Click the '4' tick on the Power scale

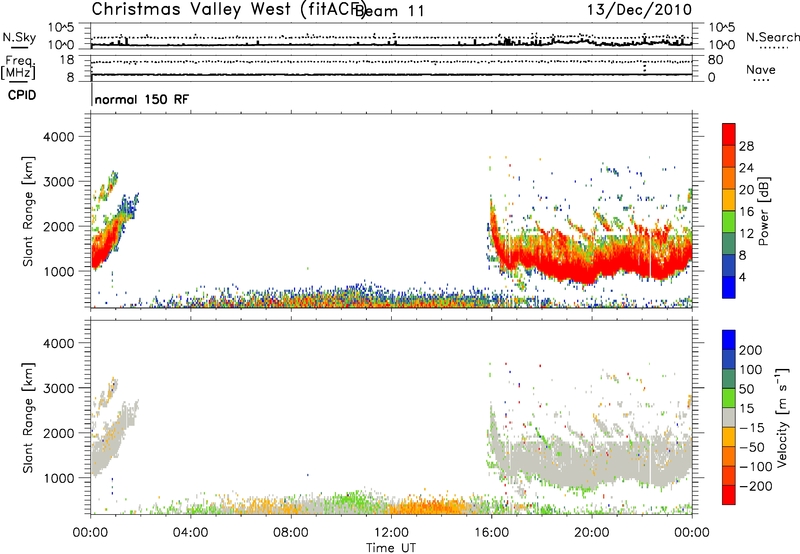coord(742,277)
